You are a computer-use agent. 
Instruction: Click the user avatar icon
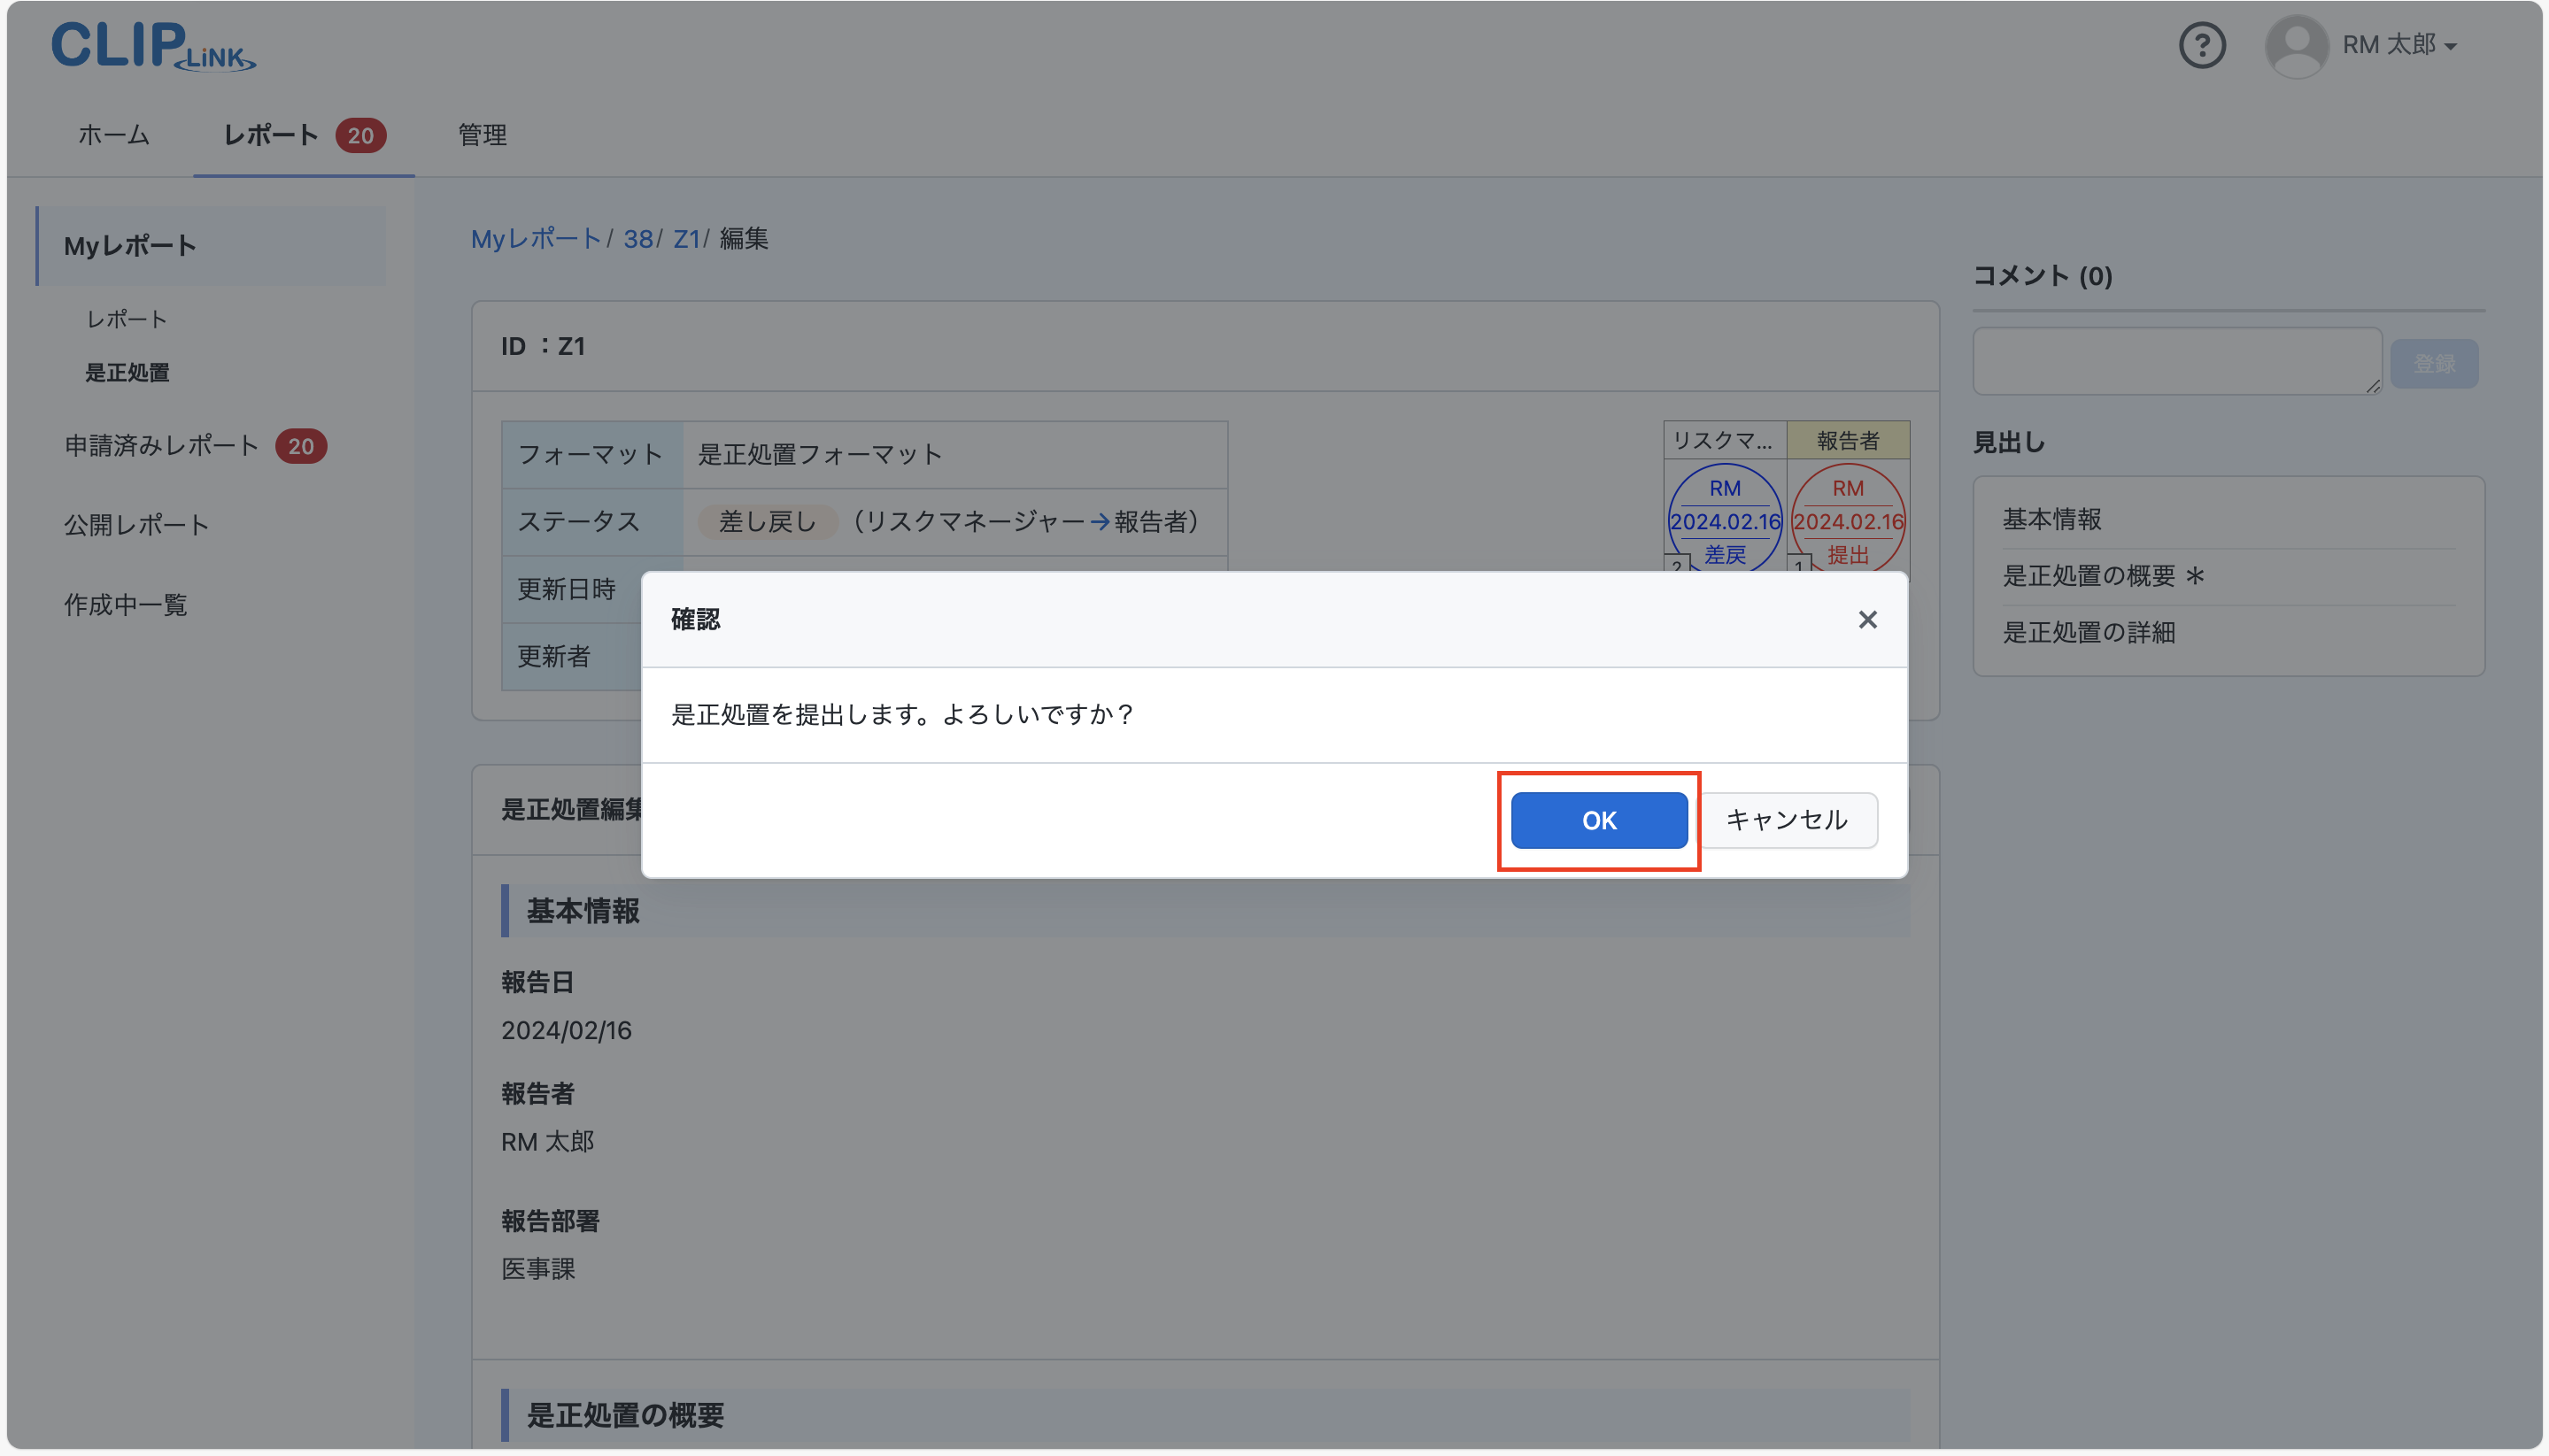click(2296, 45)
